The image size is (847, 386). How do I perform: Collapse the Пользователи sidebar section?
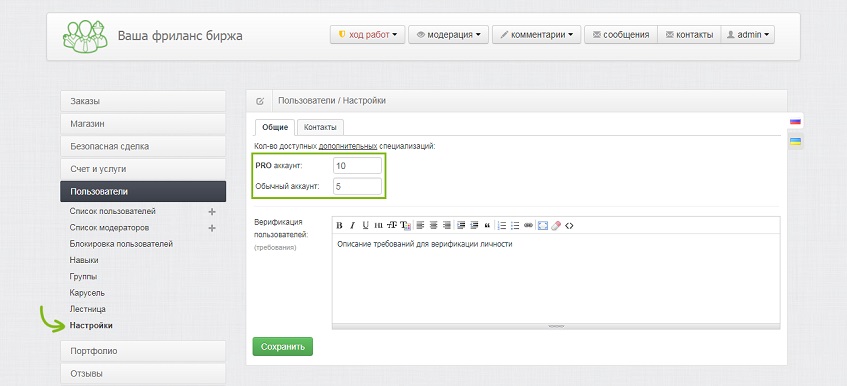click(x=143, y=192)
